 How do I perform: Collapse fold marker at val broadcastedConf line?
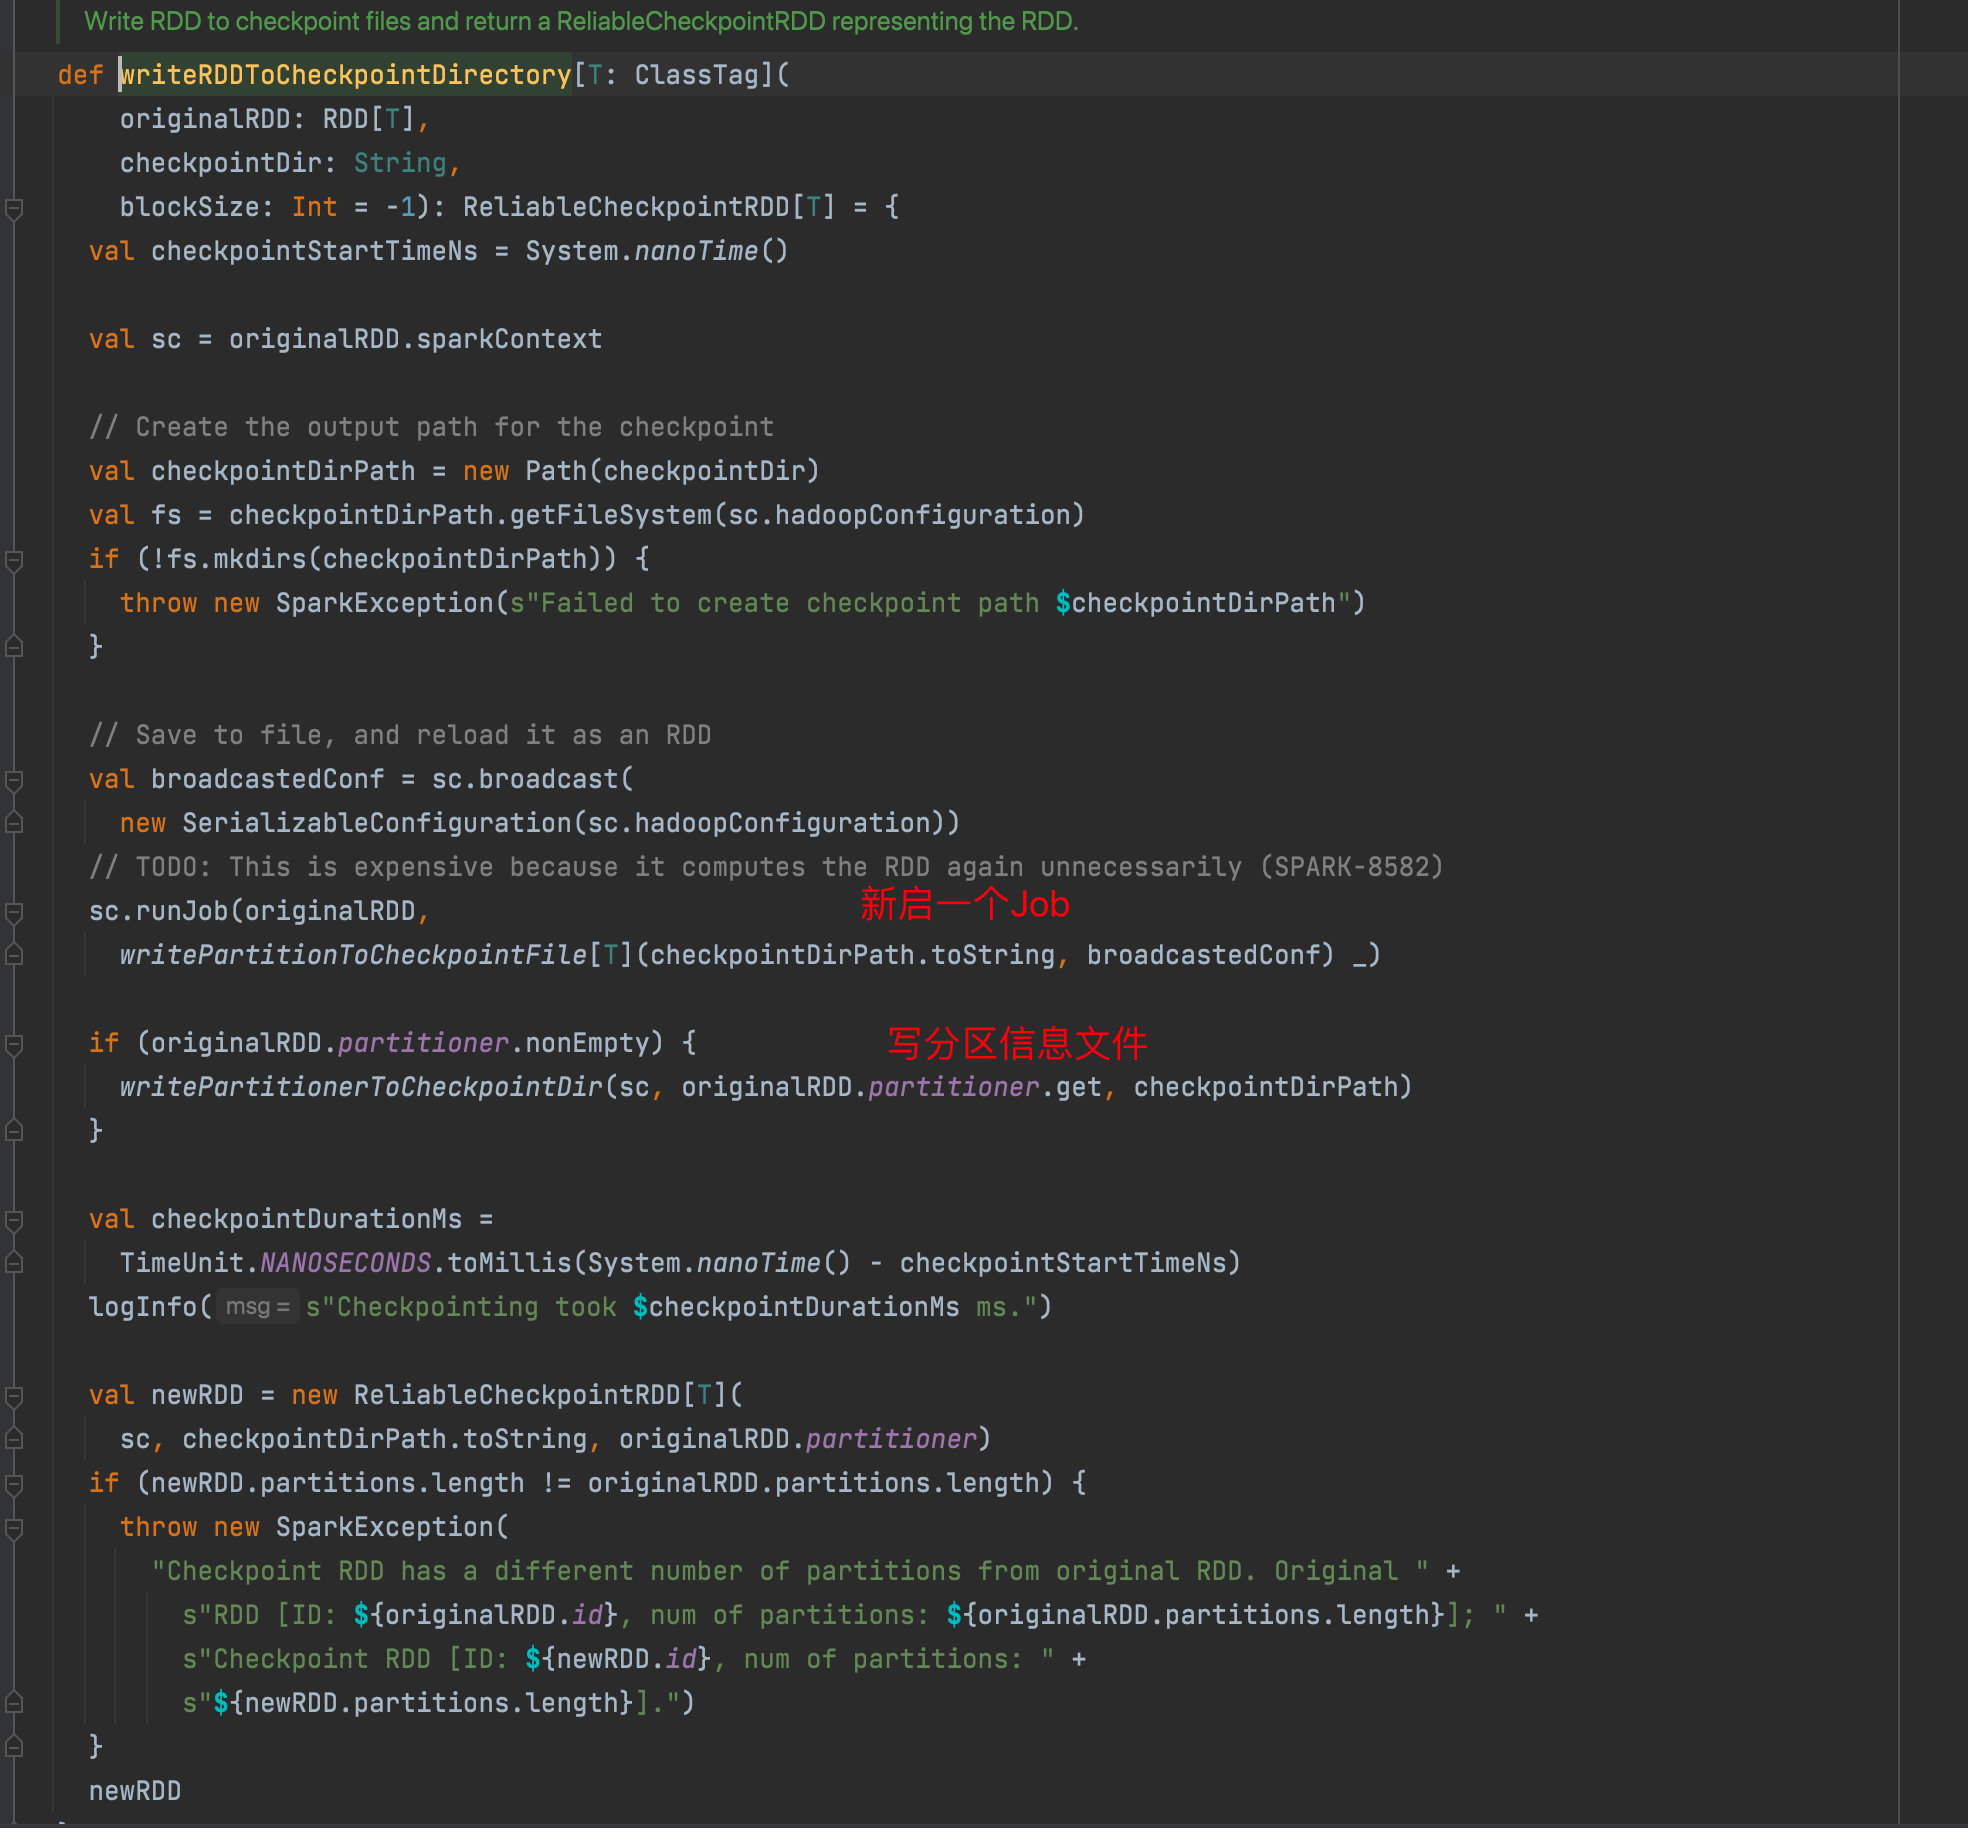tap(14, 780)
